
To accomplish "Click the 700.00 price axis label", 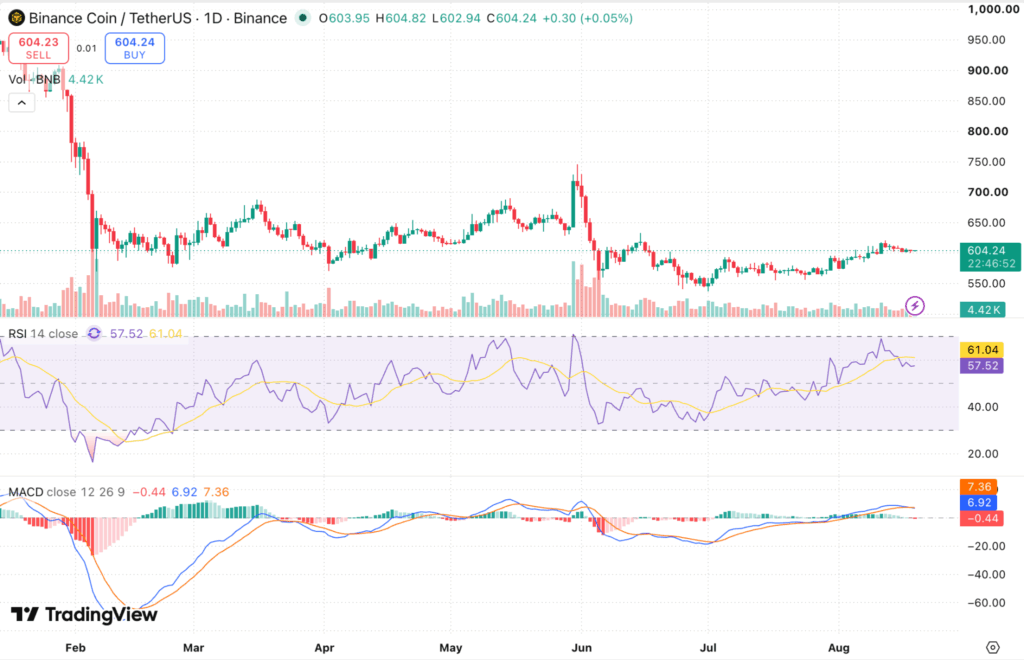I will [x=987, y=192].
